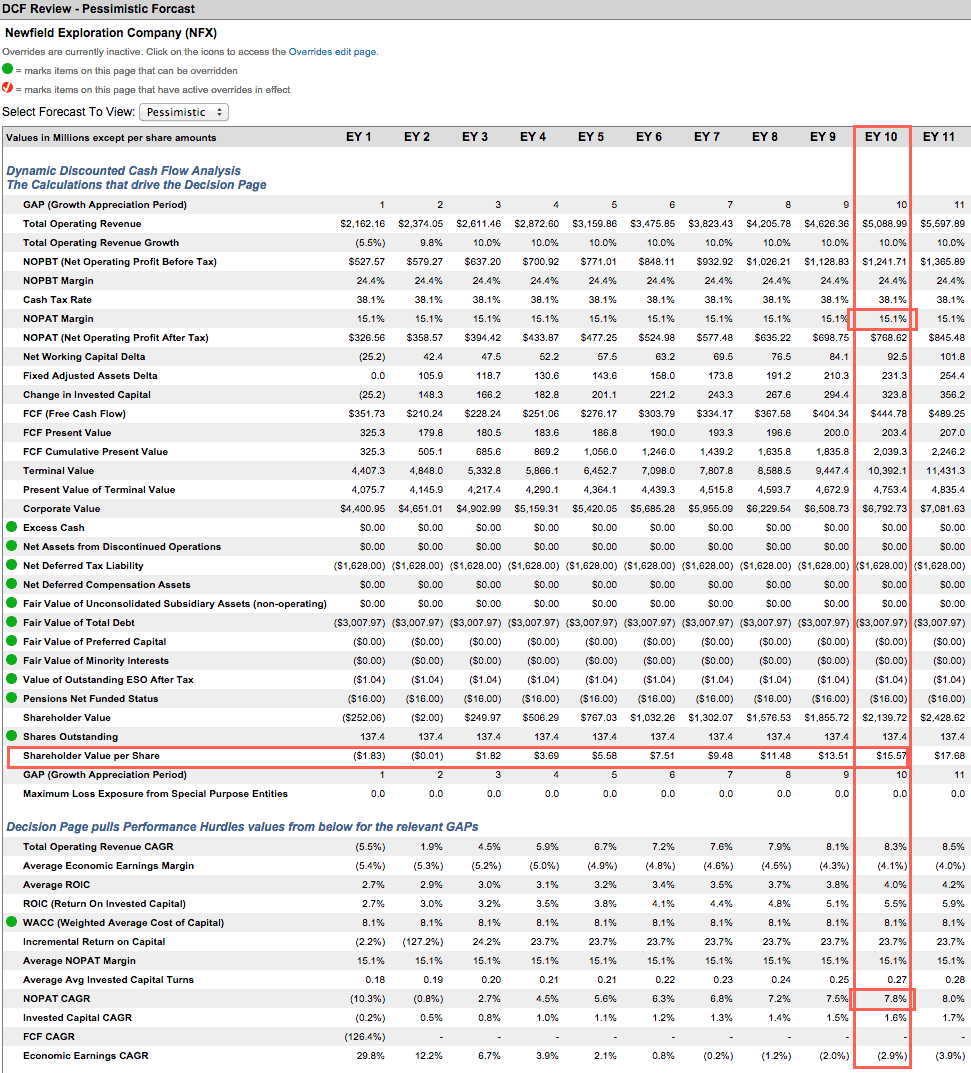Open override icon for Net Deferred Tax Liability
This screenshot has height=1073, width=971.
(x=12, y=565)
